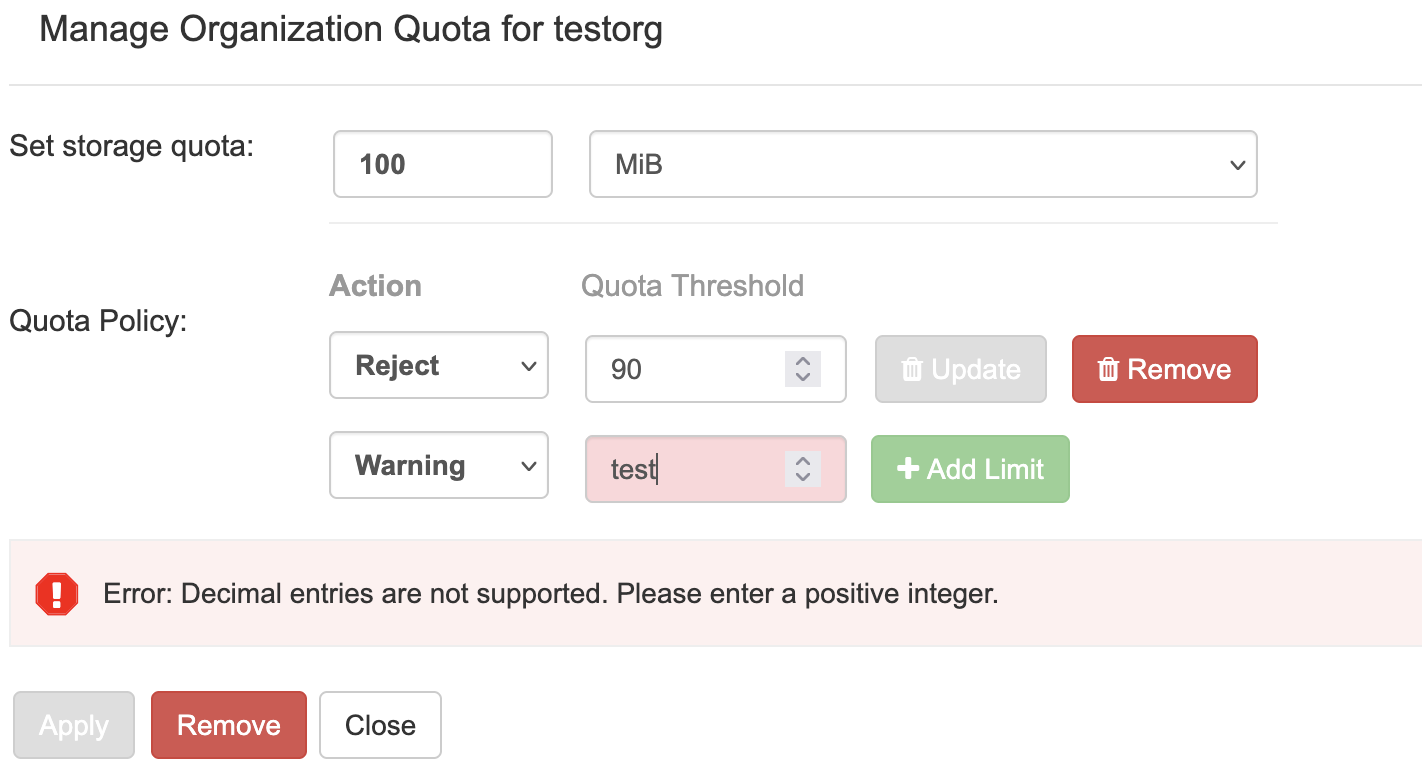Image resolution: width=1422 pixels, height=760 pixels.
Task: Open the MiB storage unit dropdown
Action: click(922, 164)
